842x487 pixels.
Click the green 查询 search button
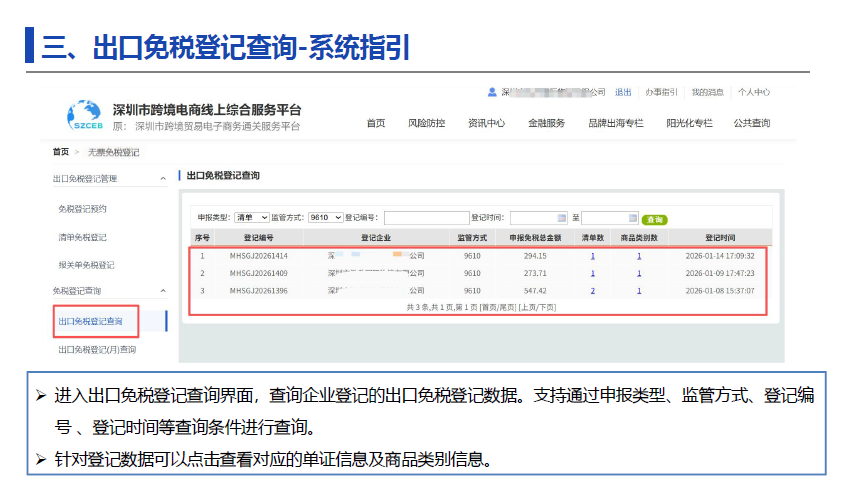click(x=654, y=220)
